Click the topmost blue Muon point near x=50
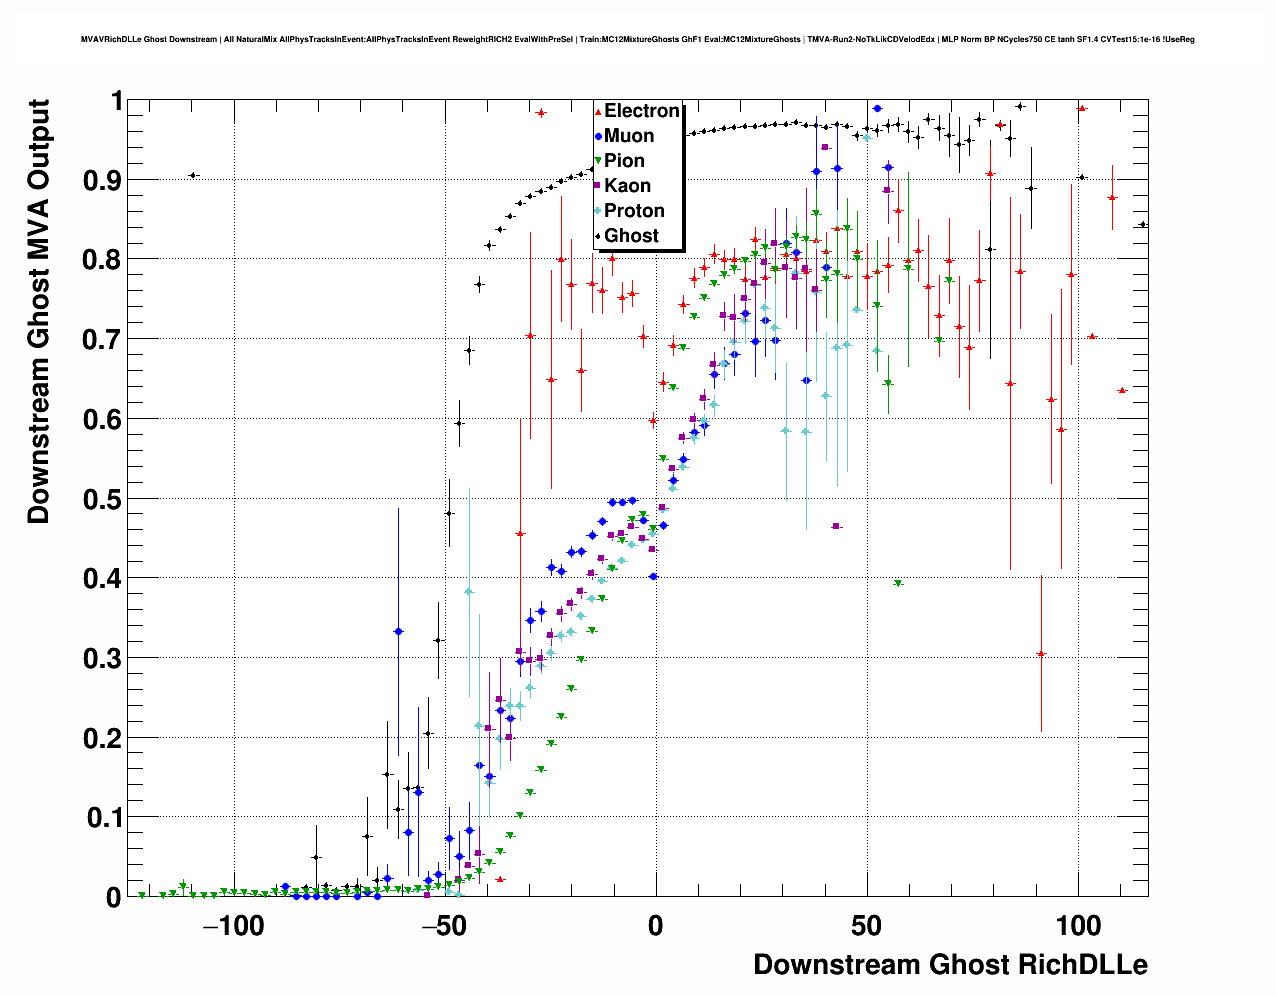The width and height of the screenshot is (1276, 996). 877,108
